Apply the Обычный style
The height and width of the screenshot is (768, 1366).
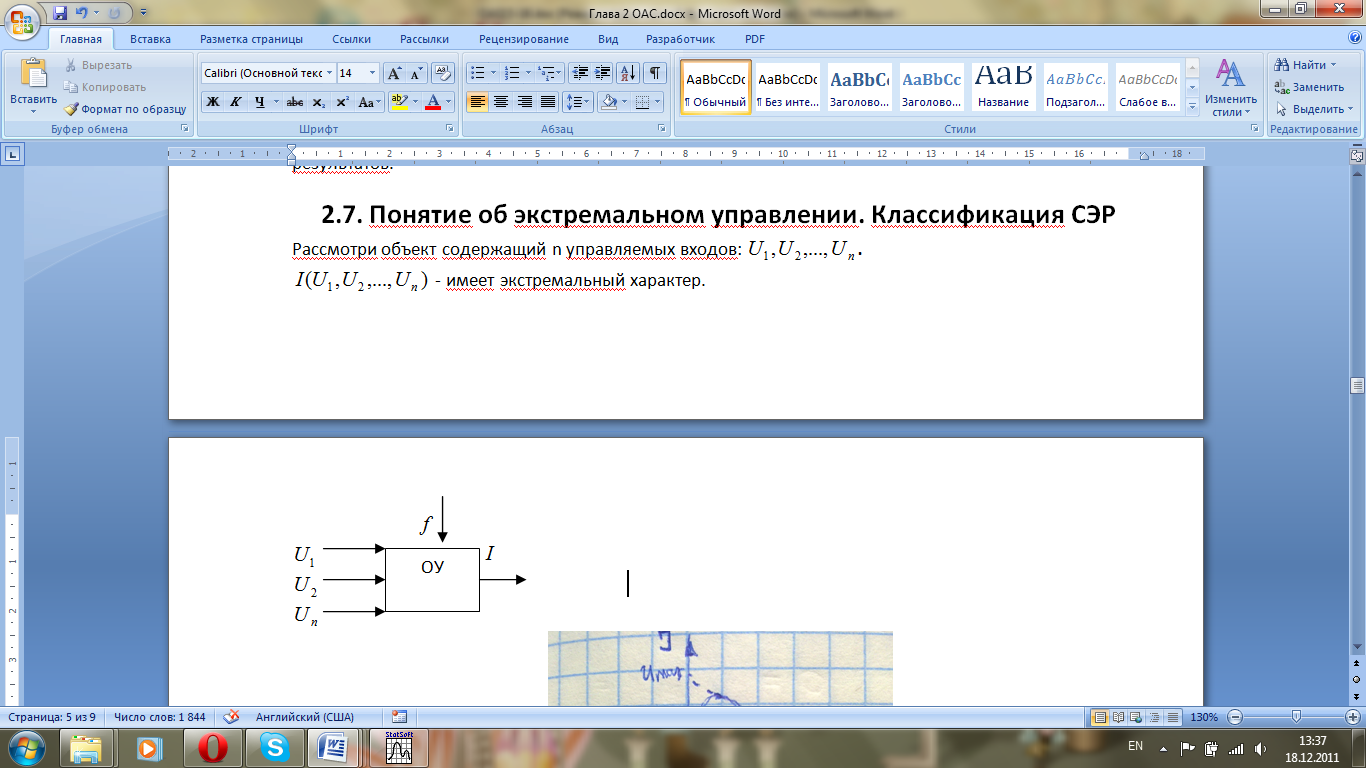coord(716,88)
